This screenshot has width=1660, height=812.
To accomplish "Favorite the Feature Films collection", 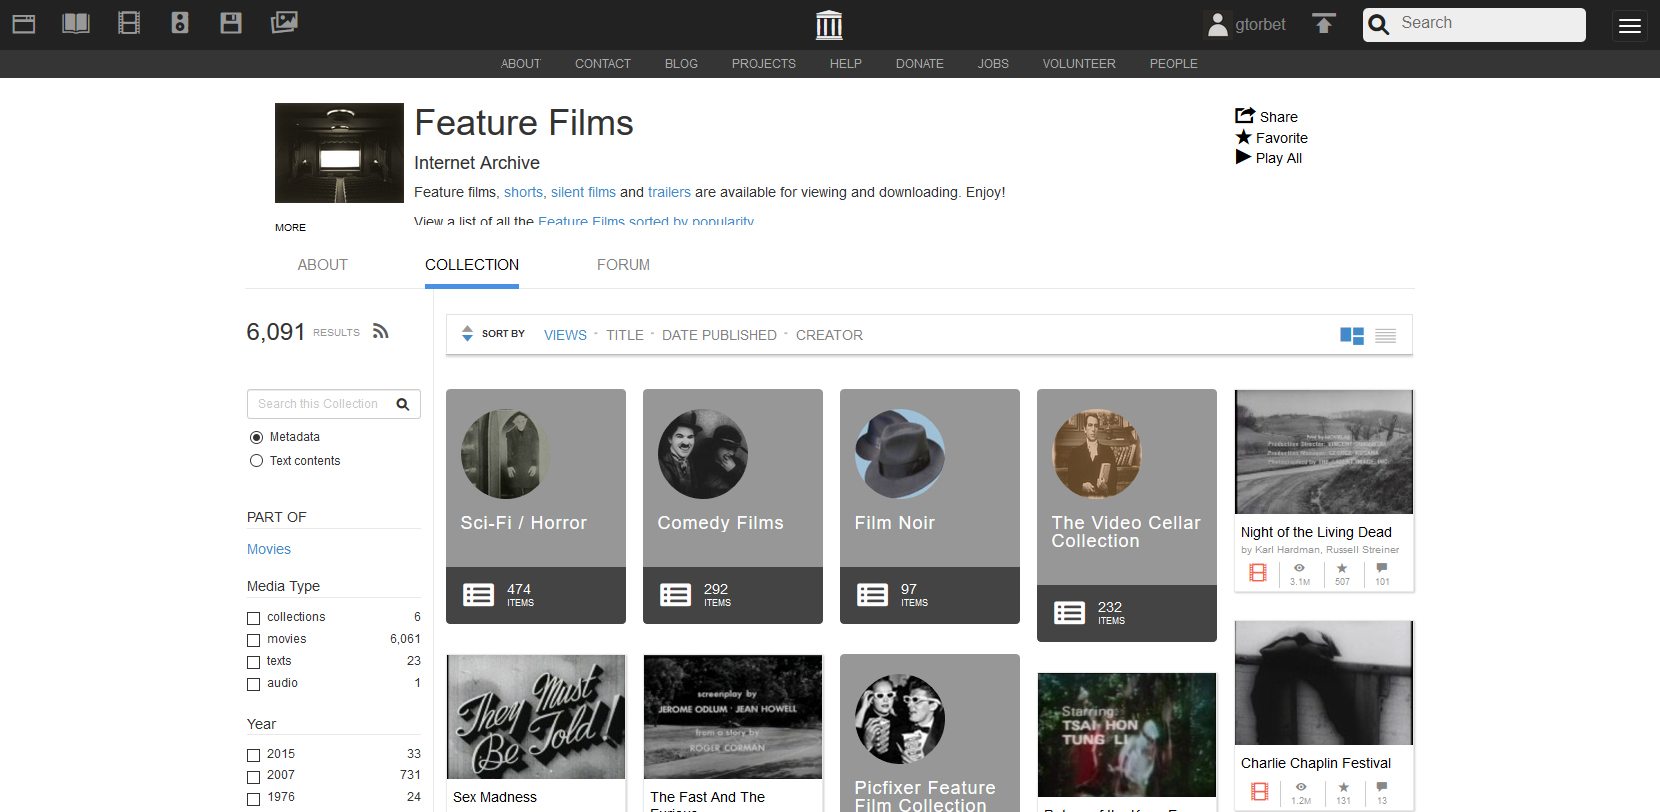I will click(x=1271, y=137).
